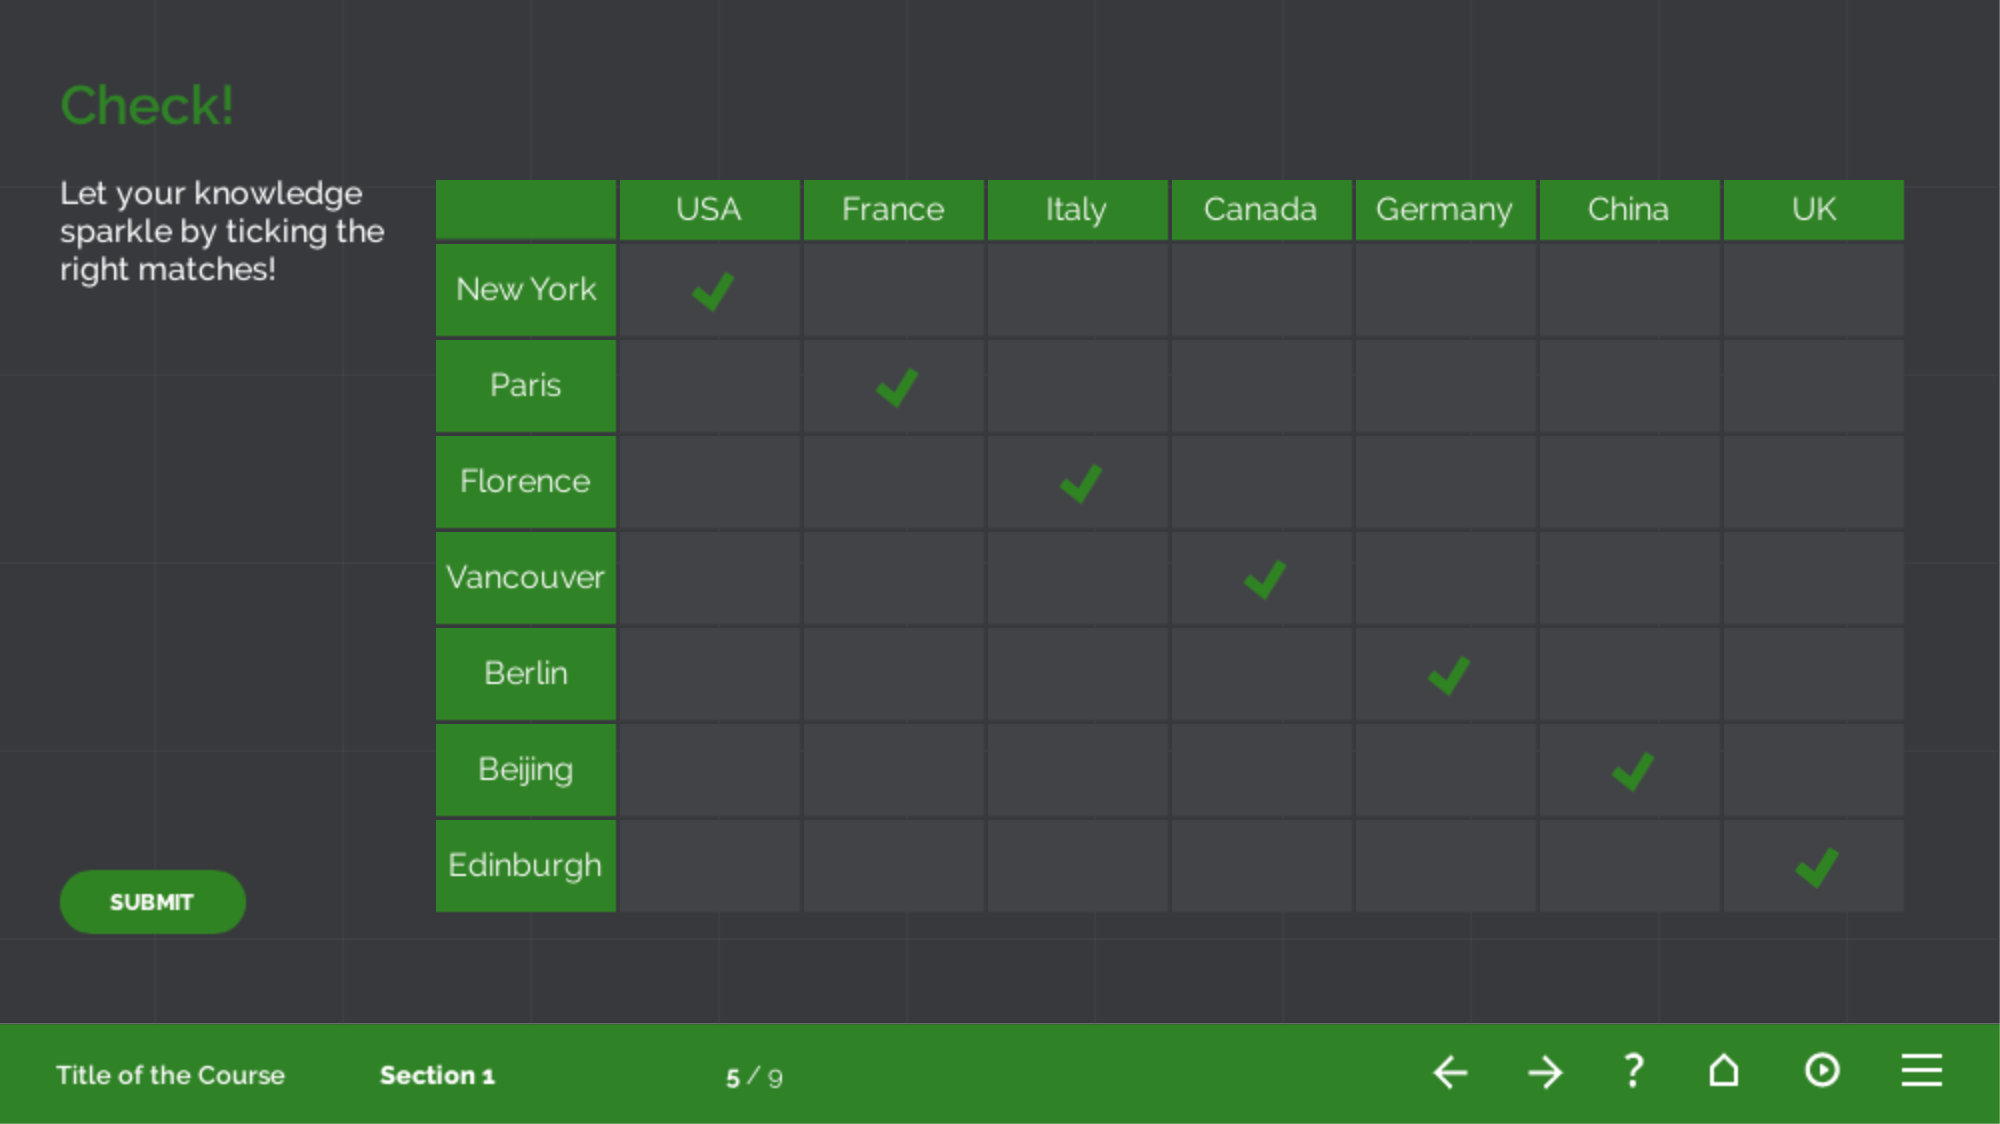Tick Florence under Germany column
The image size is (2000, 1124).
pos(1446,482)
